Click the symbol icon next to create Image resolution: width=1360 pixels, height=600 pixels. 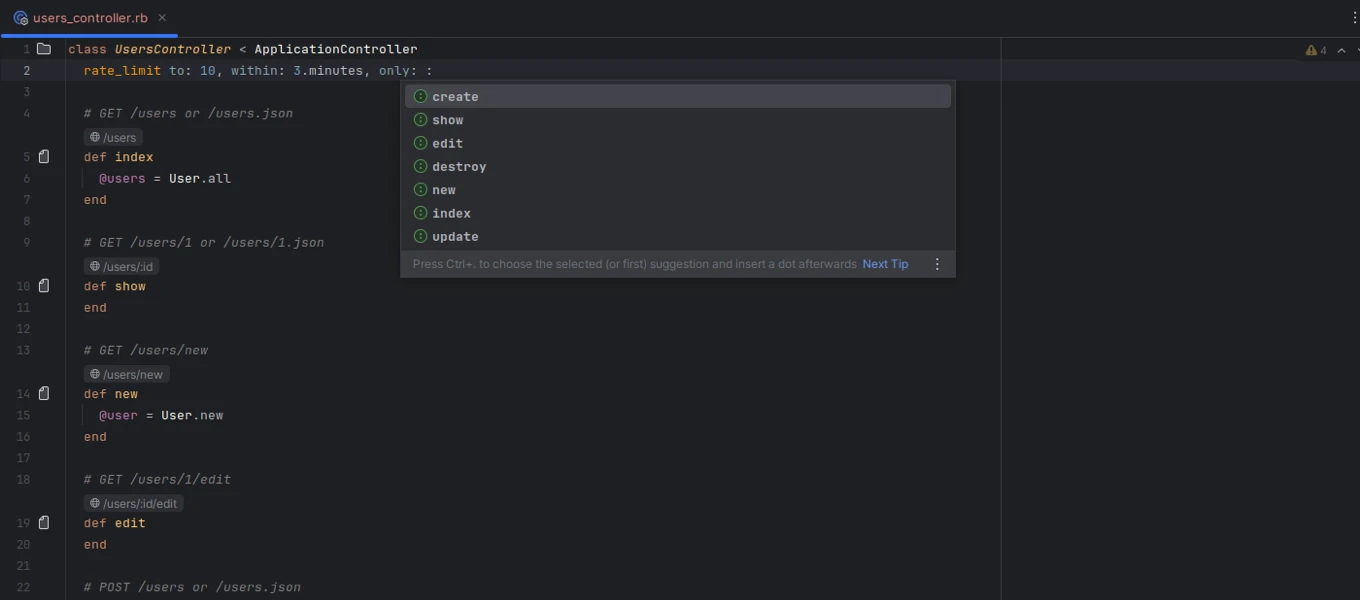(421, 97)
